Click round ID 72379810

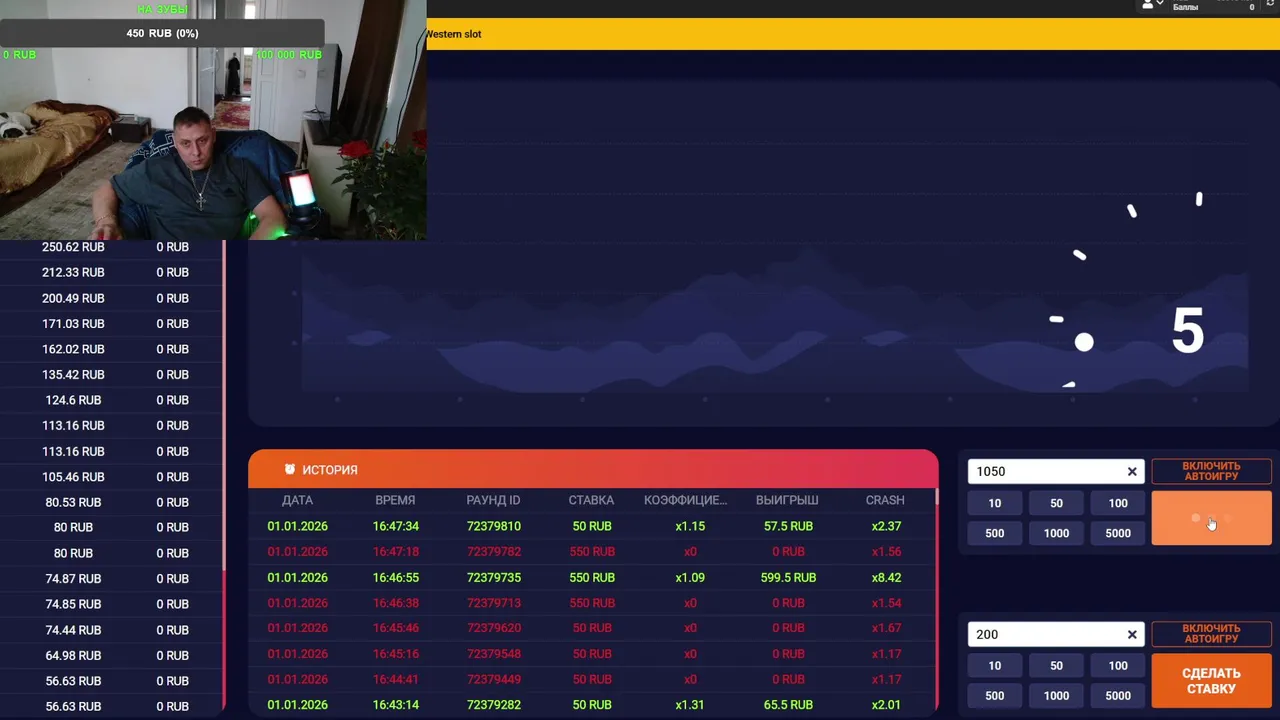[493, 526]
